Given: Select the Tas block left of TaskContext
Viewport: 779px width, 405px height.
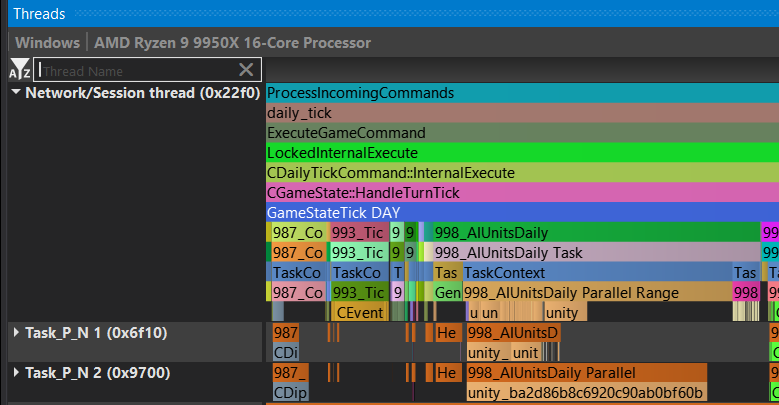Looking at the screenshot, I should (447, 272).
